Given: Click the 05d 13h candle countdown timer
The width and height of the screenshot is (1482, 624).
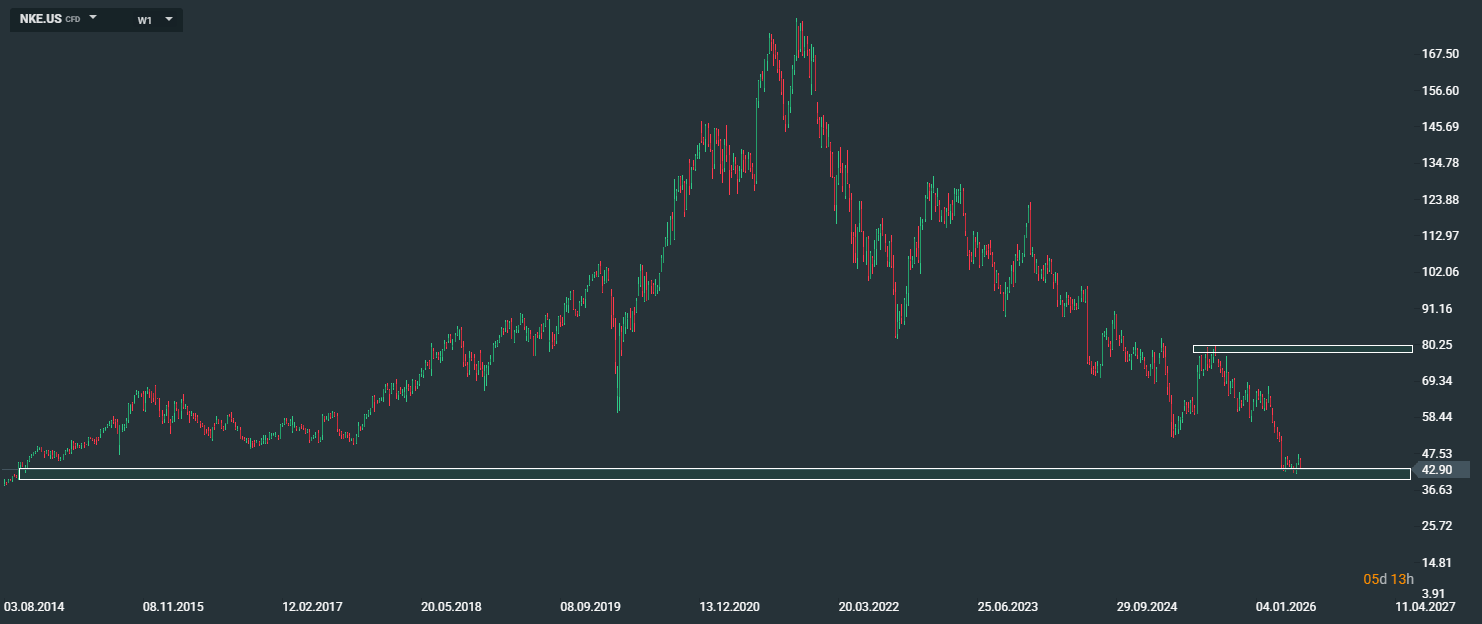Looking at the screenshot, I should pyautogui.click(x=1389, y=579).
